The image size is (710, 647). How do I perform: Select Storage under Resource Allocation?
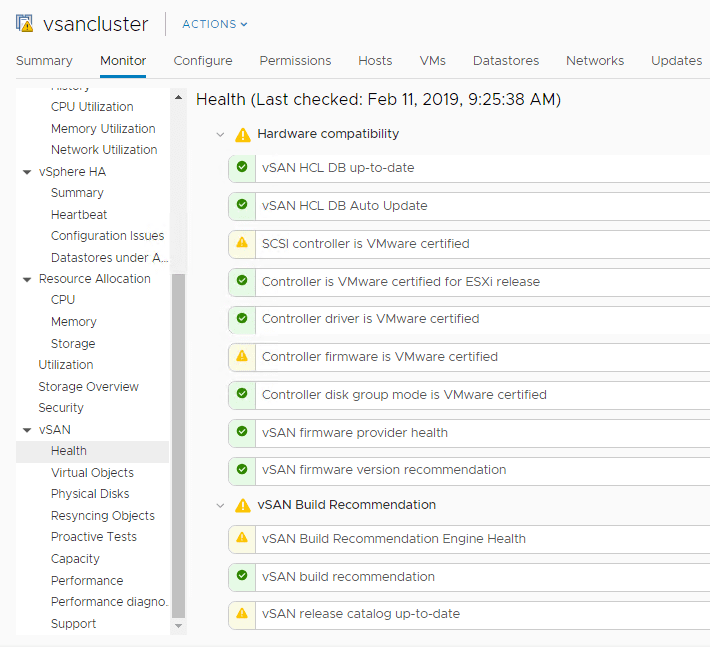(x=73, y=344)
